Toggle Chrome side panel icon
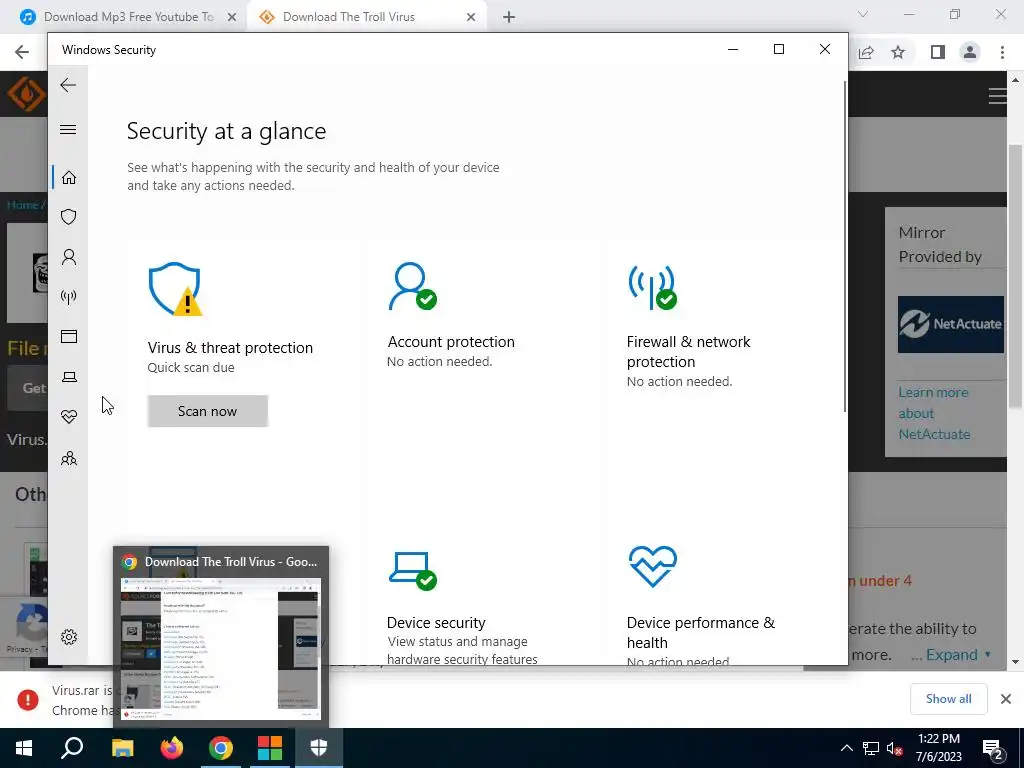Image resolution: width=1024 pixels, height=768 pixels. (x=937, y=52)
